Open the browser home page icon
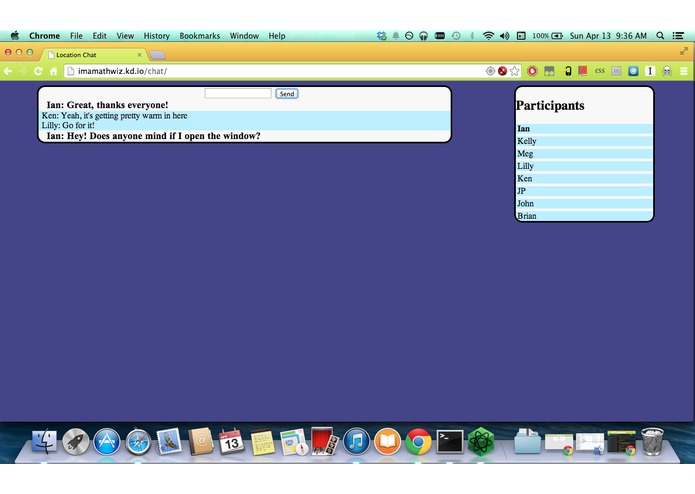Screen dimensions: 695x494 pos(53,71)
